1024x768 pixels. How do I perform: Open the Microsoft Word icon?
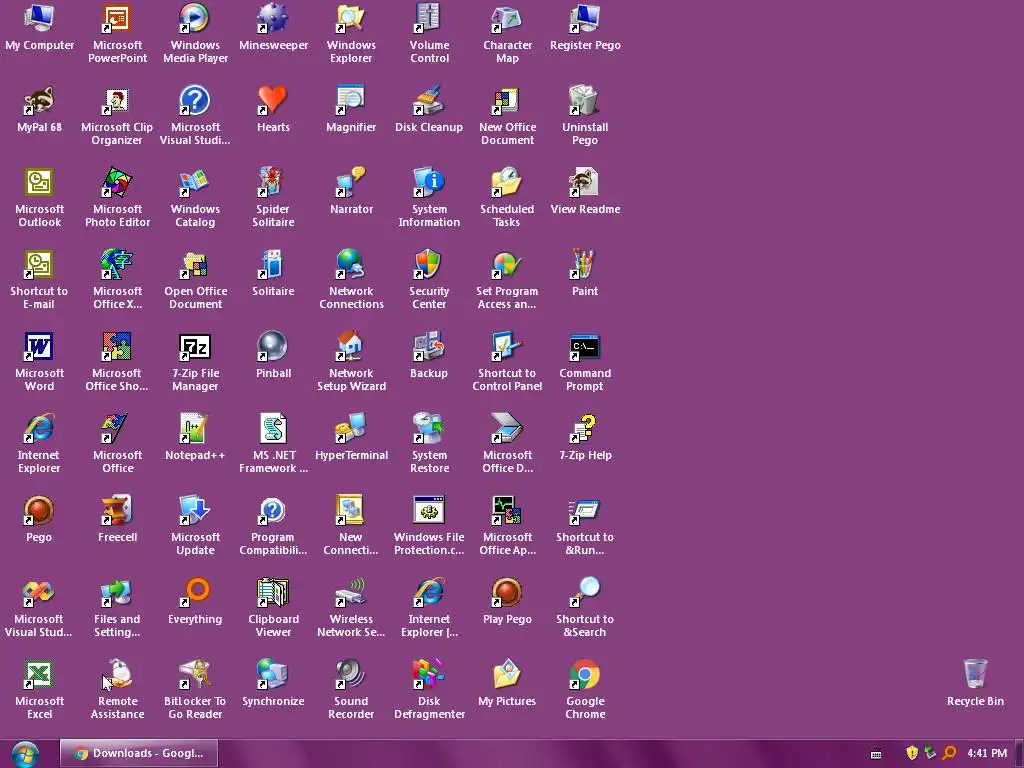click(x=39, y=347)
